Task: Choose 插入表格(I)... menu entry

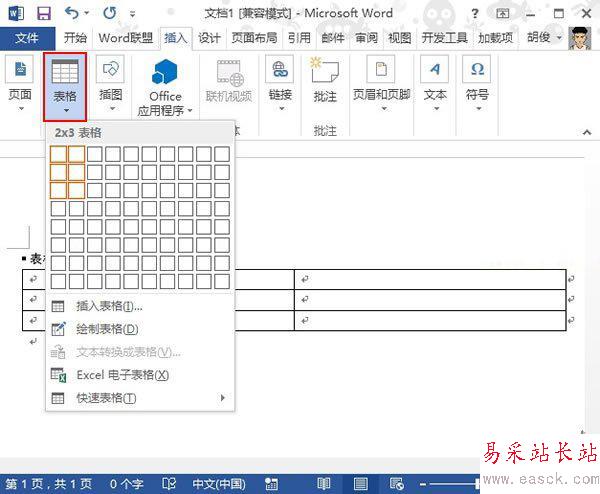Action: 140,306
